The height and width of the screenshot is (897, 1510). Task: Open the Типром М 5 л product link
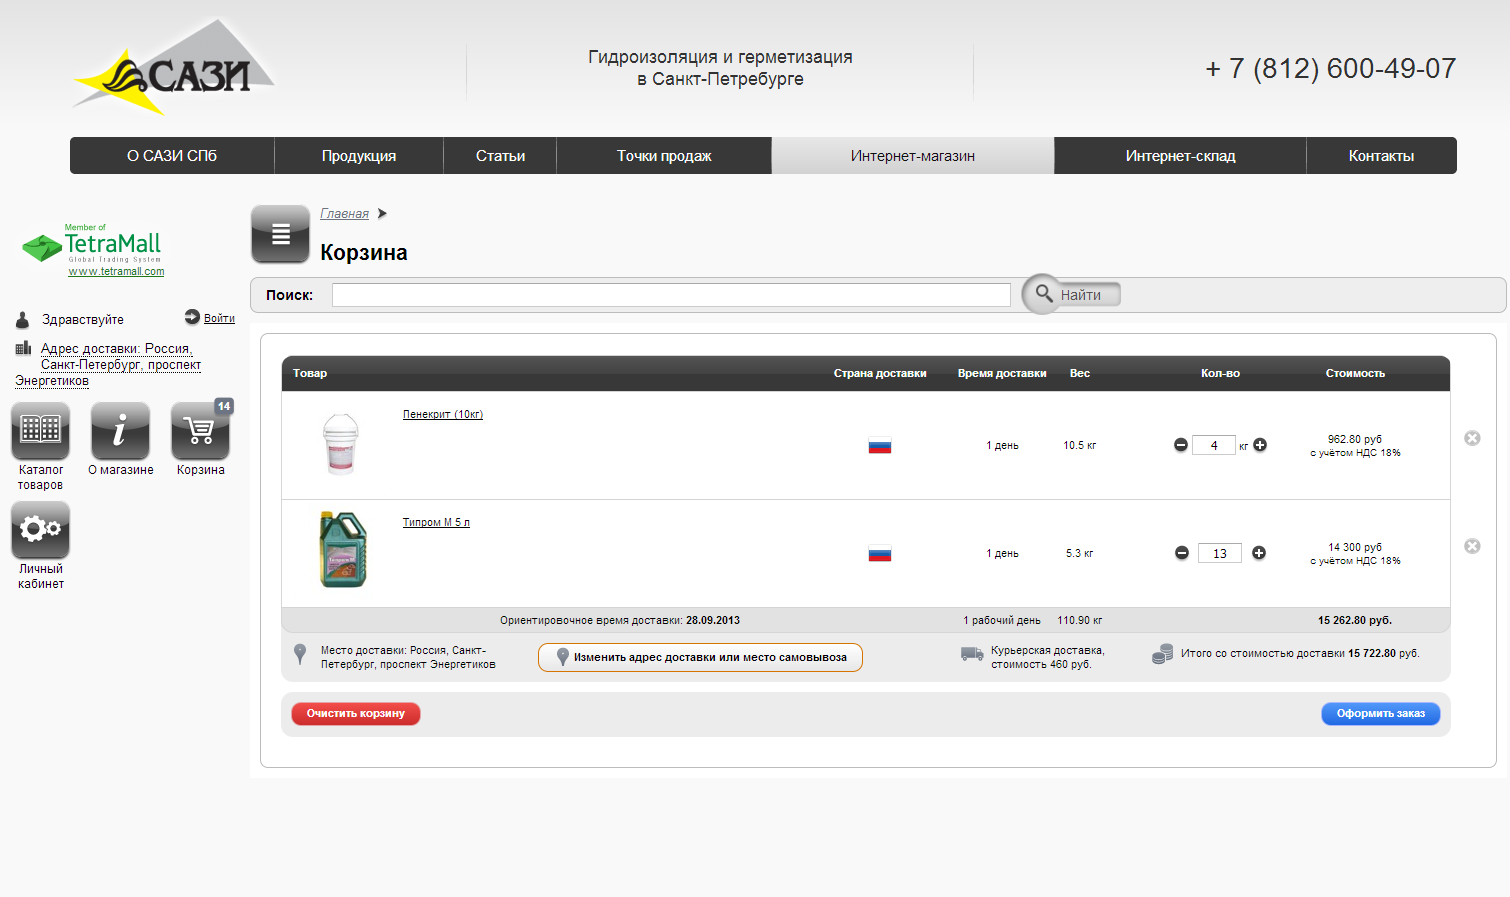tap(436, 522)
